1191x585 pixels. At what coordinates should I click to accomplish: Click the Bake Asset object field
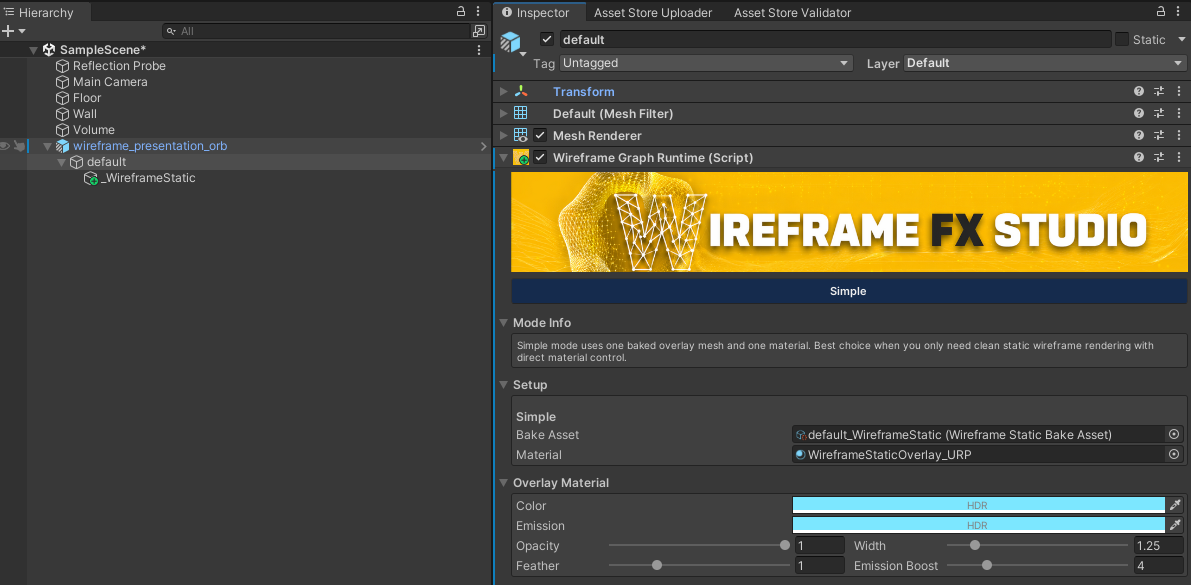978,435
